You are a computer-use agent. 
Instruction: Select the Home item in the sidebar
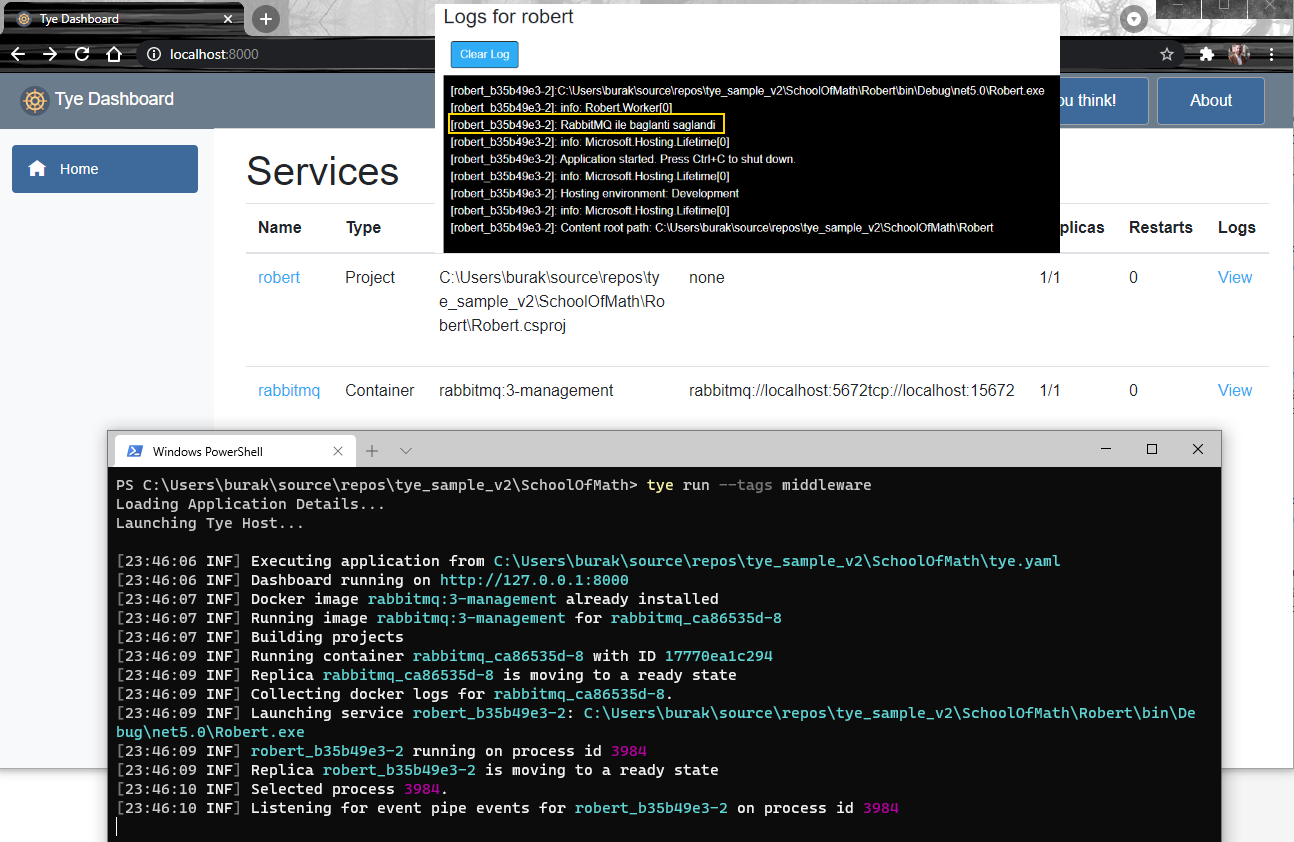click(x=104, y=169)
